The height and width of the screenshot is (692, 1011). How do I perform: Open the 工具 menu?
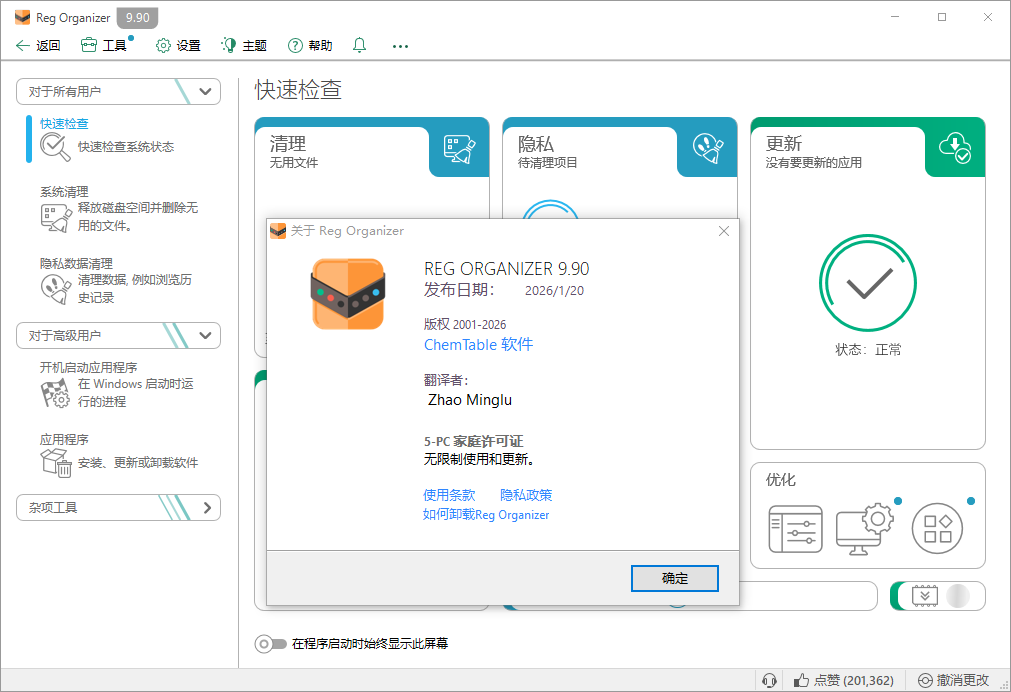tap(105, 45)
